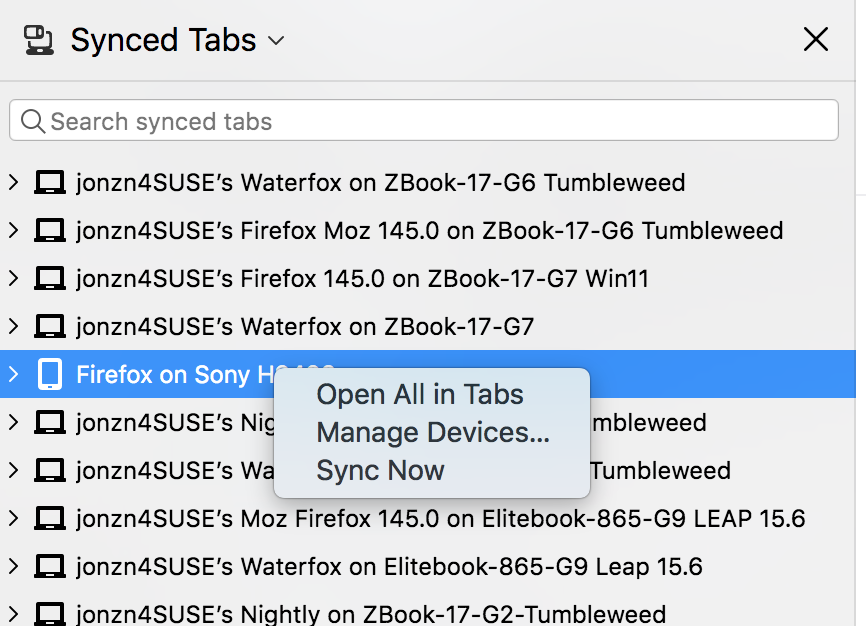Click the laptop icon for Firefox 145.0 Win11
Viewport: 866px width, 626px height.
(x=50, y=279)
